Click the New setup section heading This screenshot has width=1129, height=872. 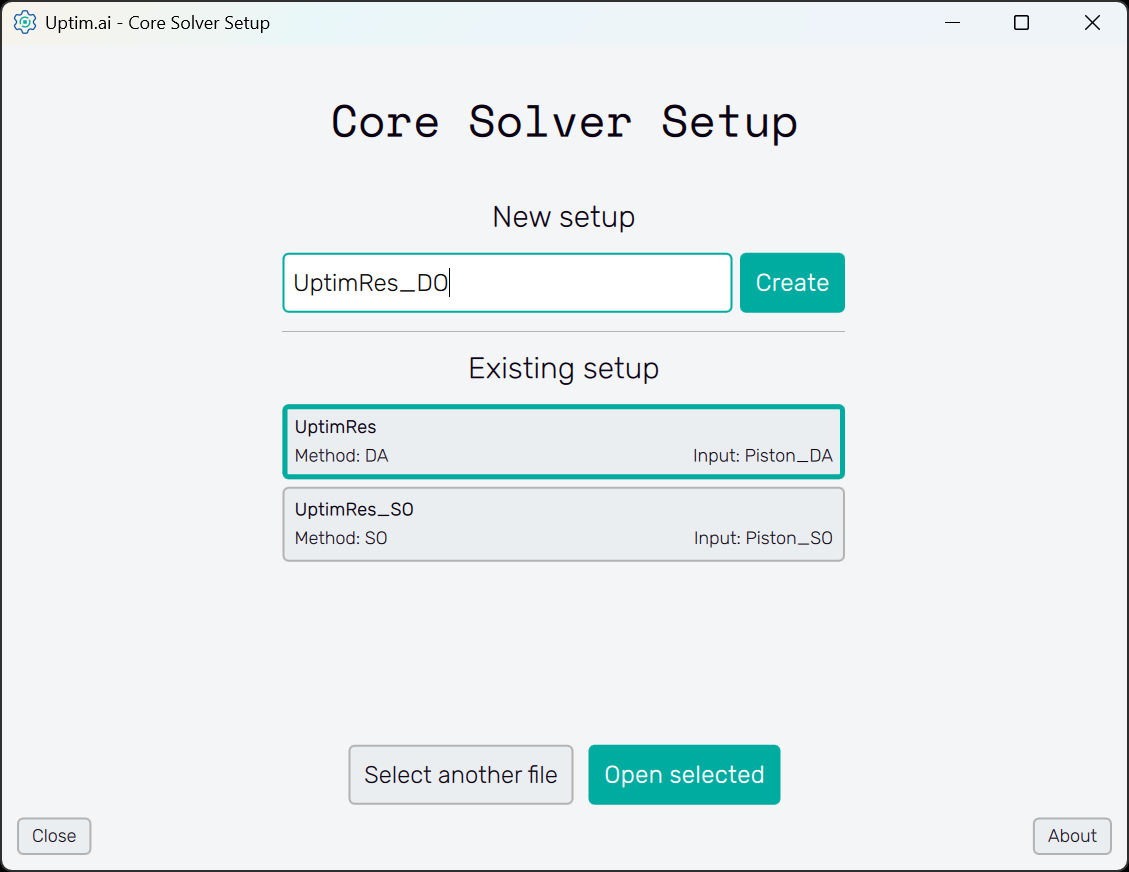point(564,217)
